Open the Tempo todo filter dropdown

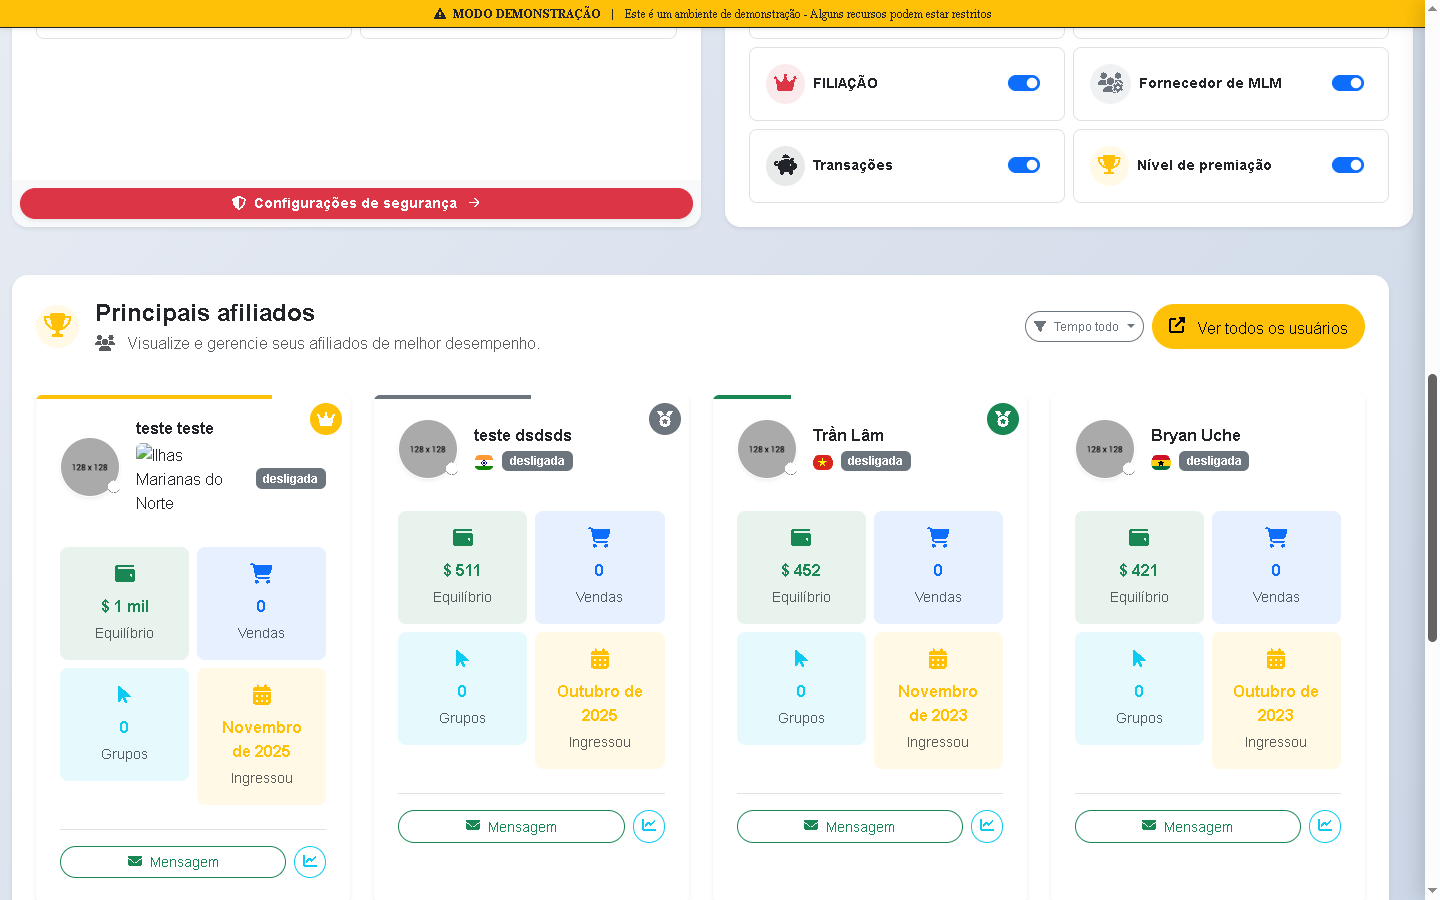[x=1084, y=327]
